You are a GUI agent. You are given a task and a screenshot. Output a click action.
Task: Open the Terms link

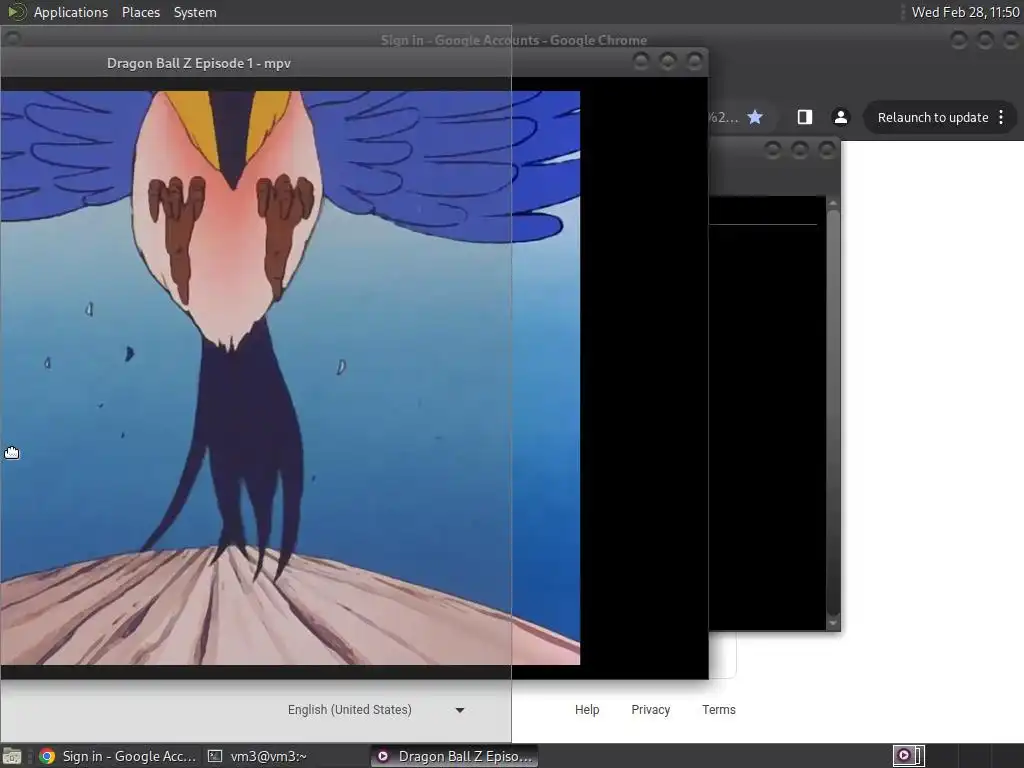718,710
